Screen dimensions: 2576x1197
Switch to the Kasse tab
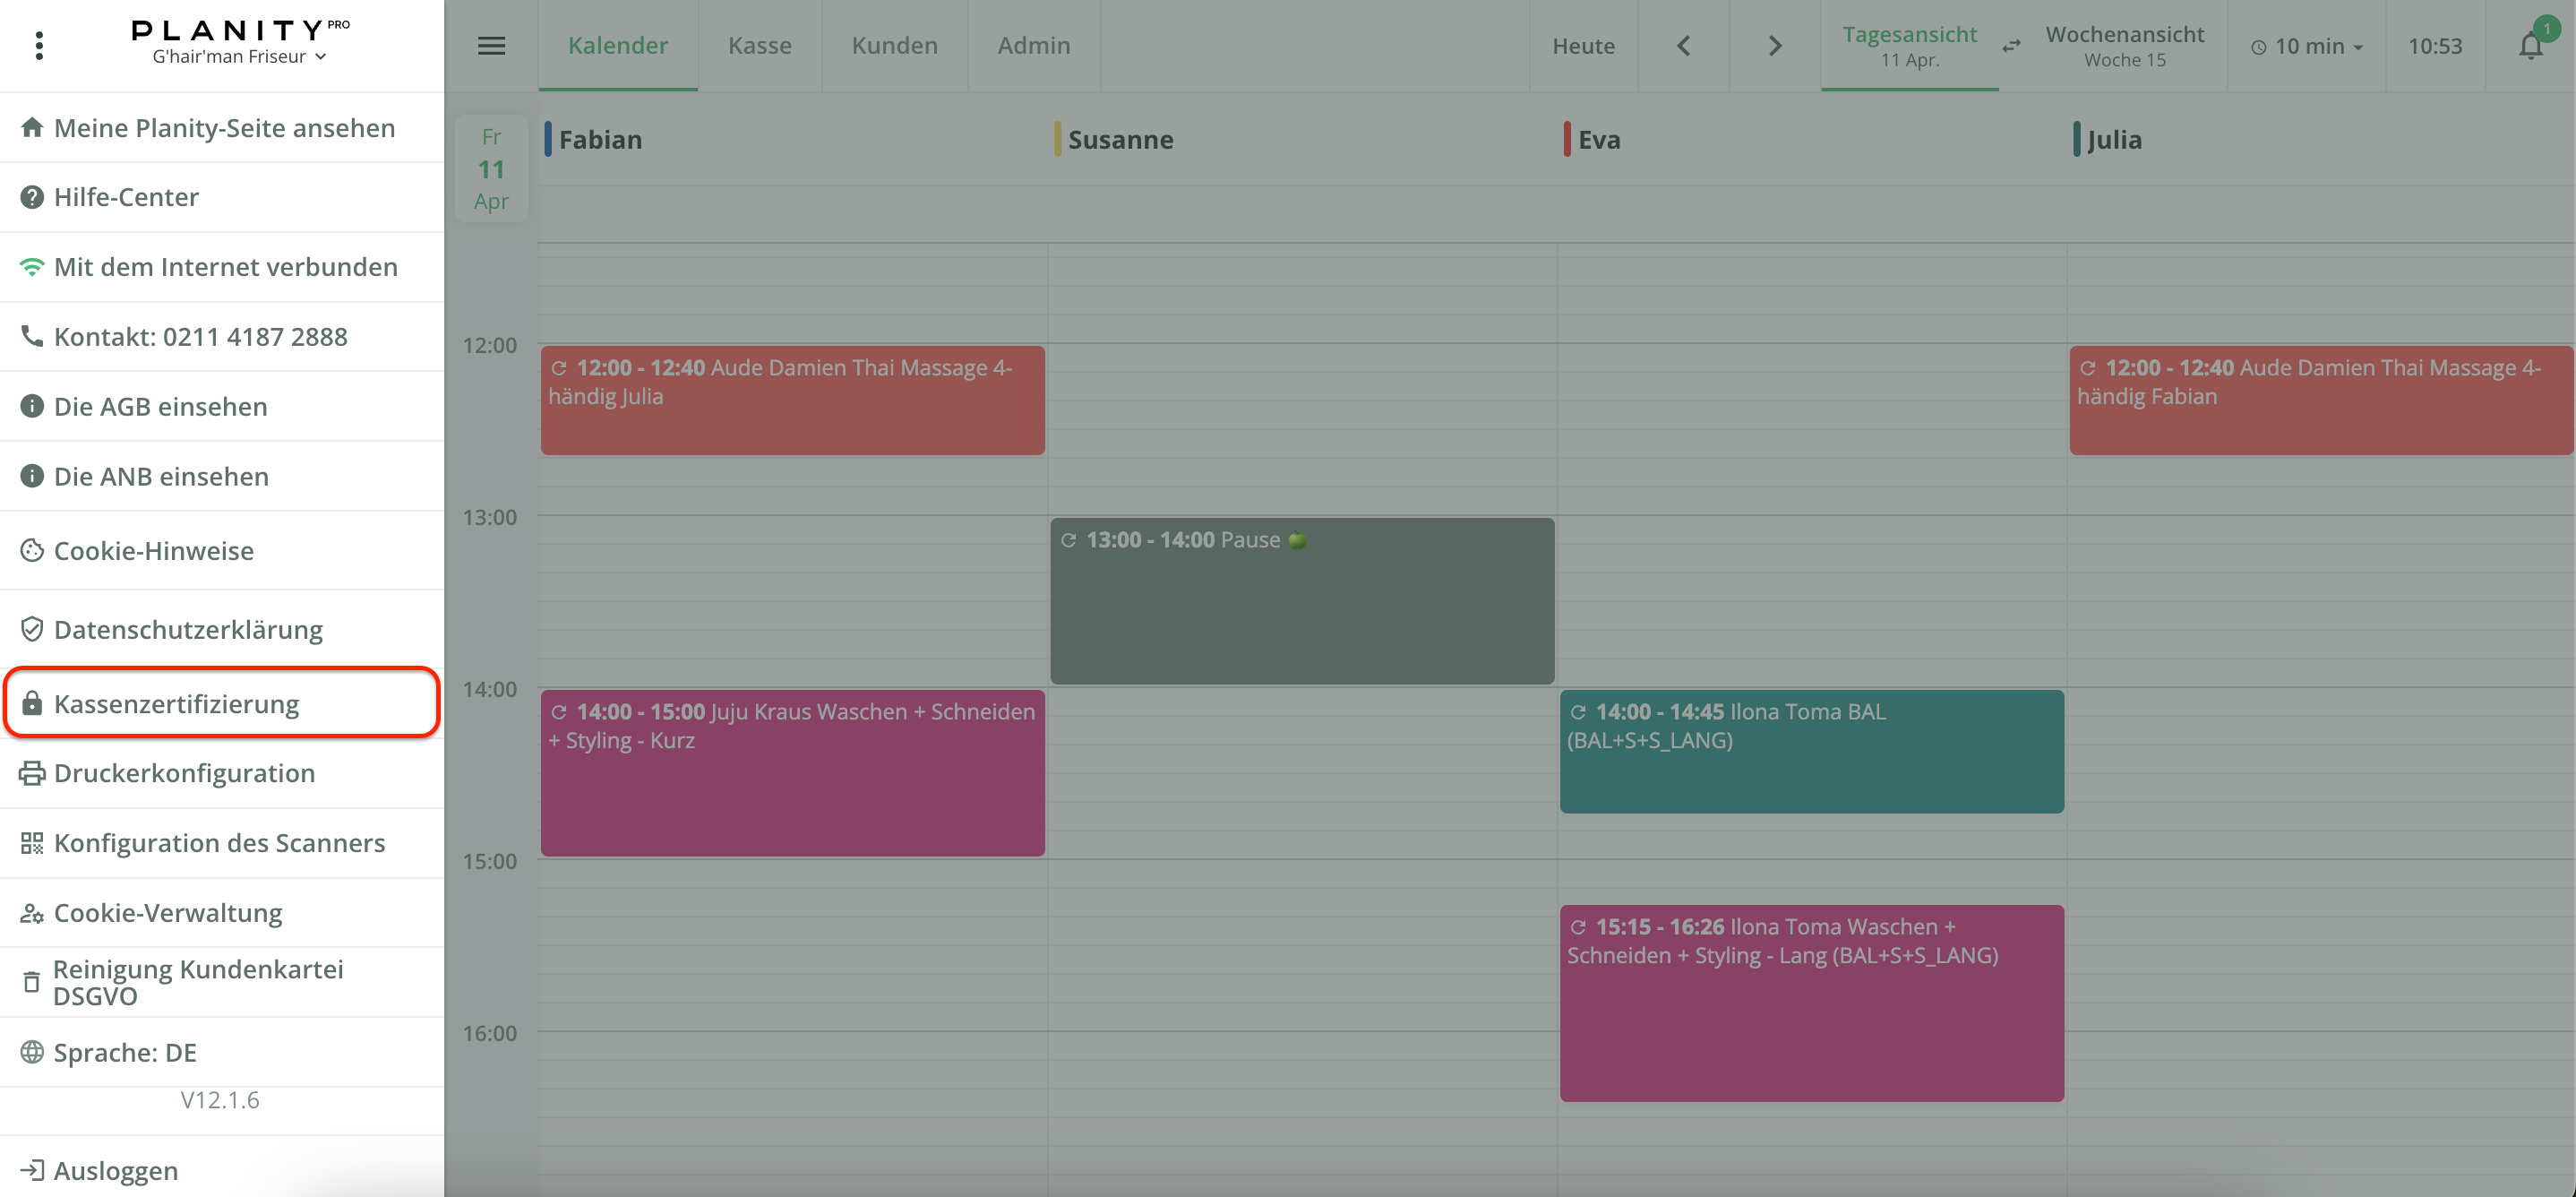(x=759, y=46)
